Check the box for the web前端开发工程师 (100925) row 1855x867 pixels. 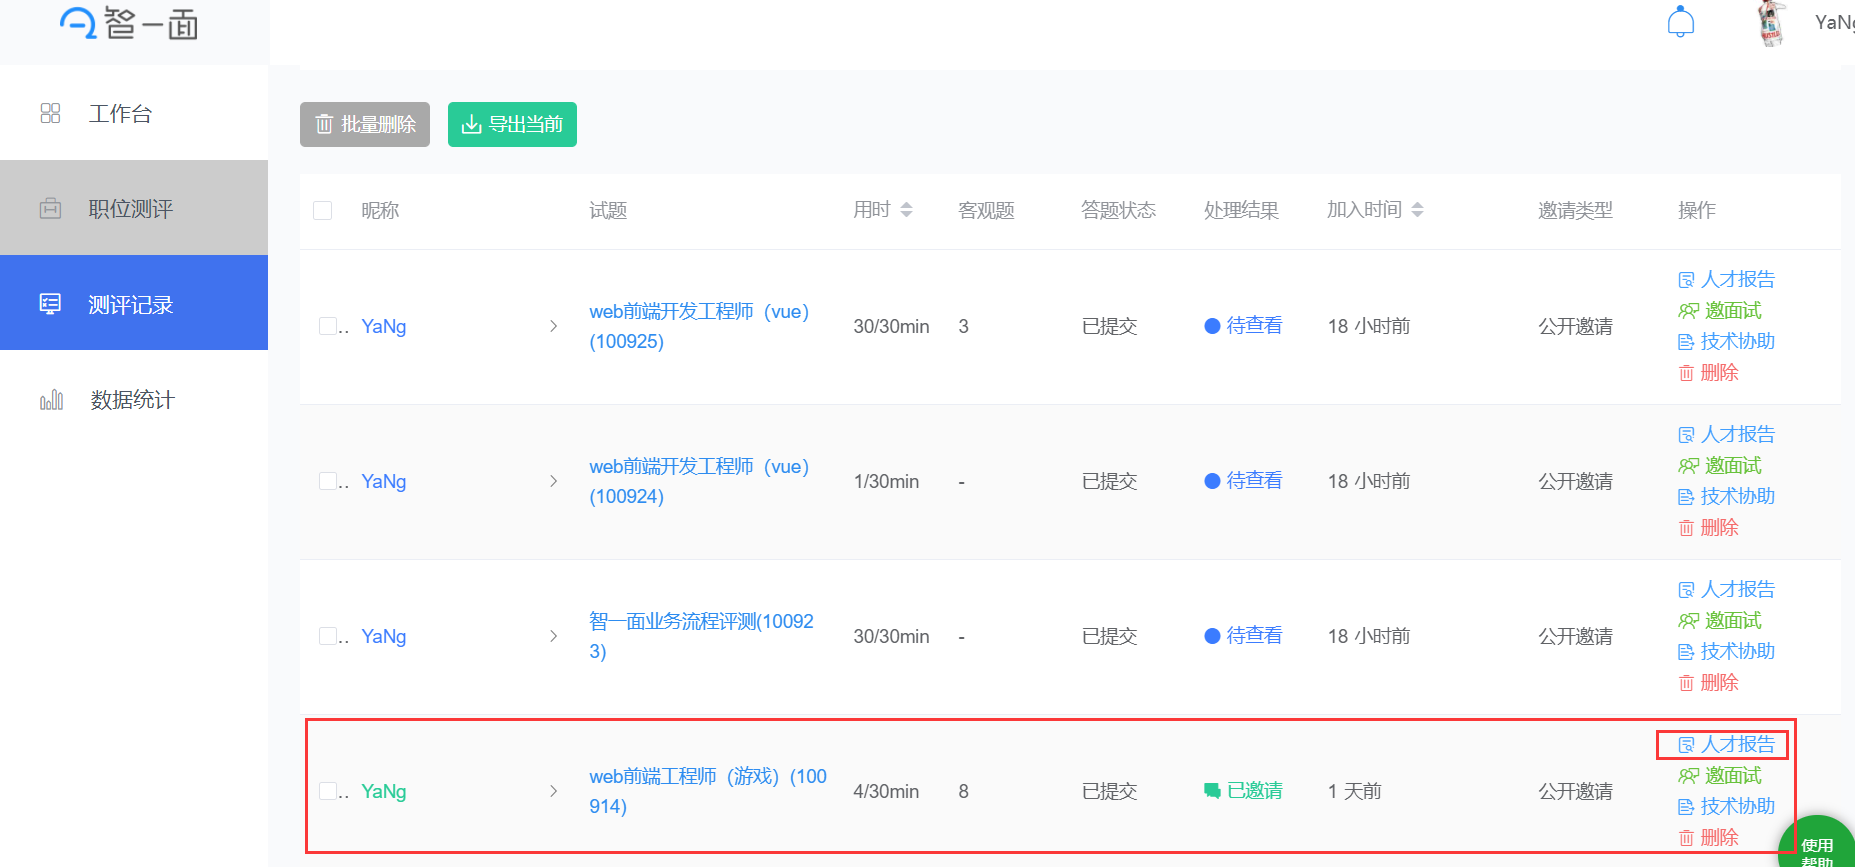pyautogui.click(x=328, y=326)
